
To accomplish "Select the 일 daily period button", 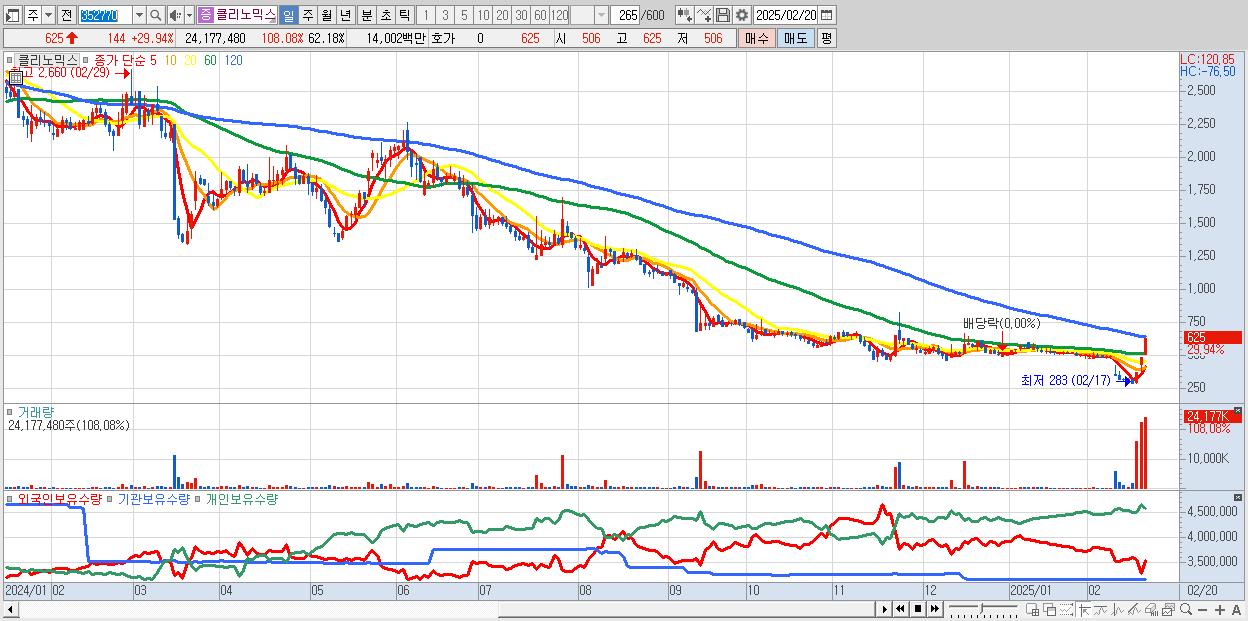I will (288, 15).
